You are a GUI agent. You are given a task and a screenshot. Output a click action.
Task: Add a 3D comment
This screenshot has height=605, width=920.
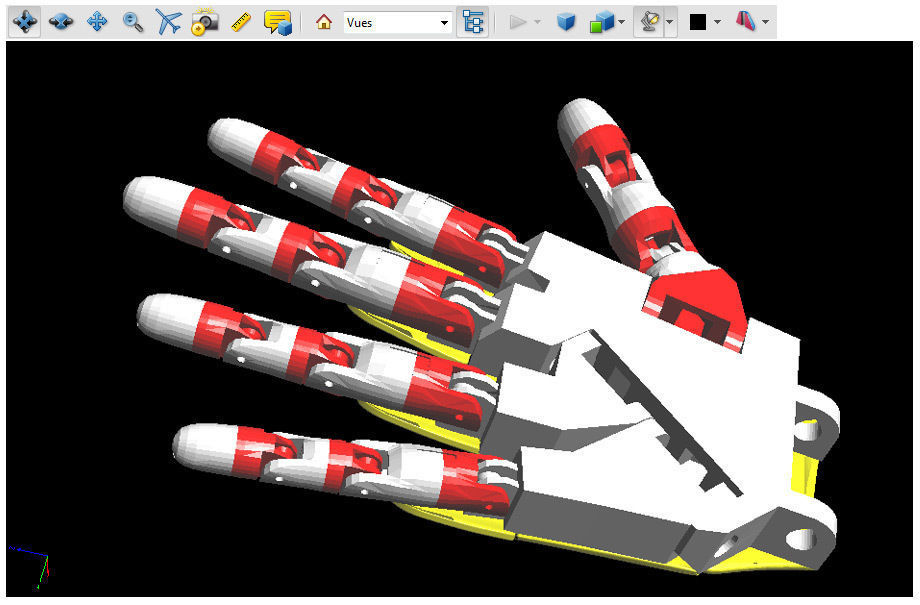pos(278,22)
